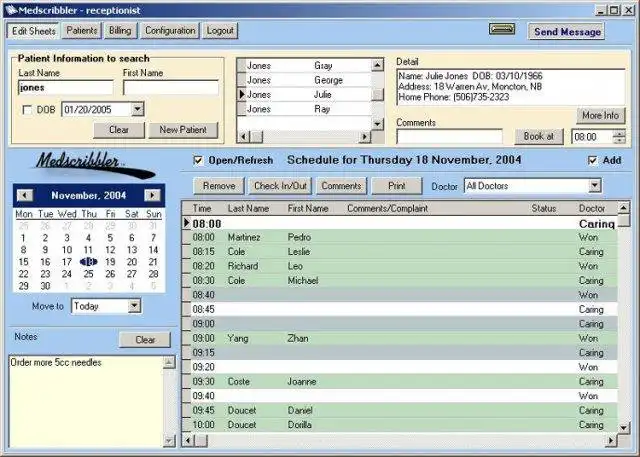Image resolution: width=640 pixels, height=457 pixels.
Task: Go to next month in calendar
Action: (152, 195)
